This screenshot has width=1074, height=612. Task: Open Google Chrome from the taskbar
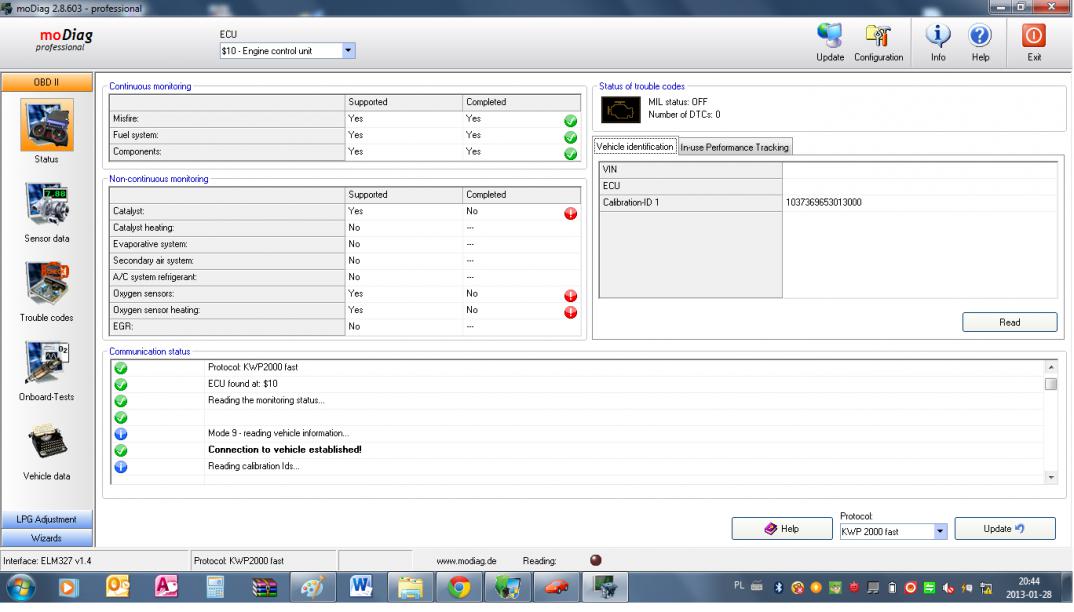[460, 589]
